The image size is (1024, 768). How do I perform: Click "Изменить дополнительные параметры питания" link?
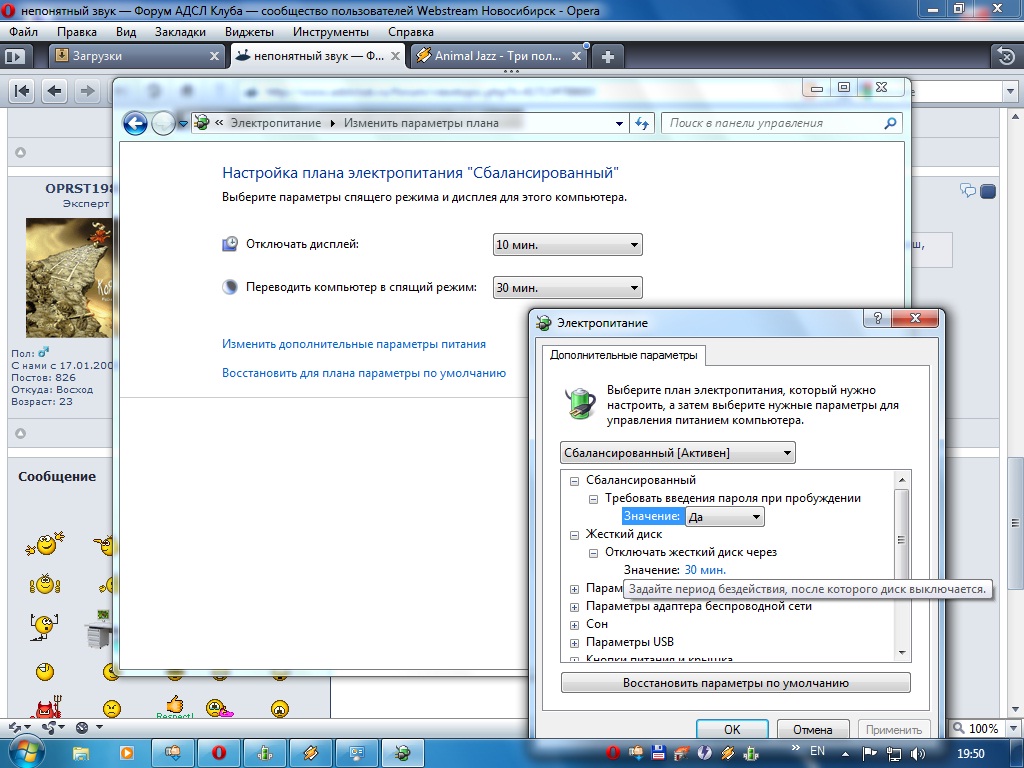tap(354, 344)
